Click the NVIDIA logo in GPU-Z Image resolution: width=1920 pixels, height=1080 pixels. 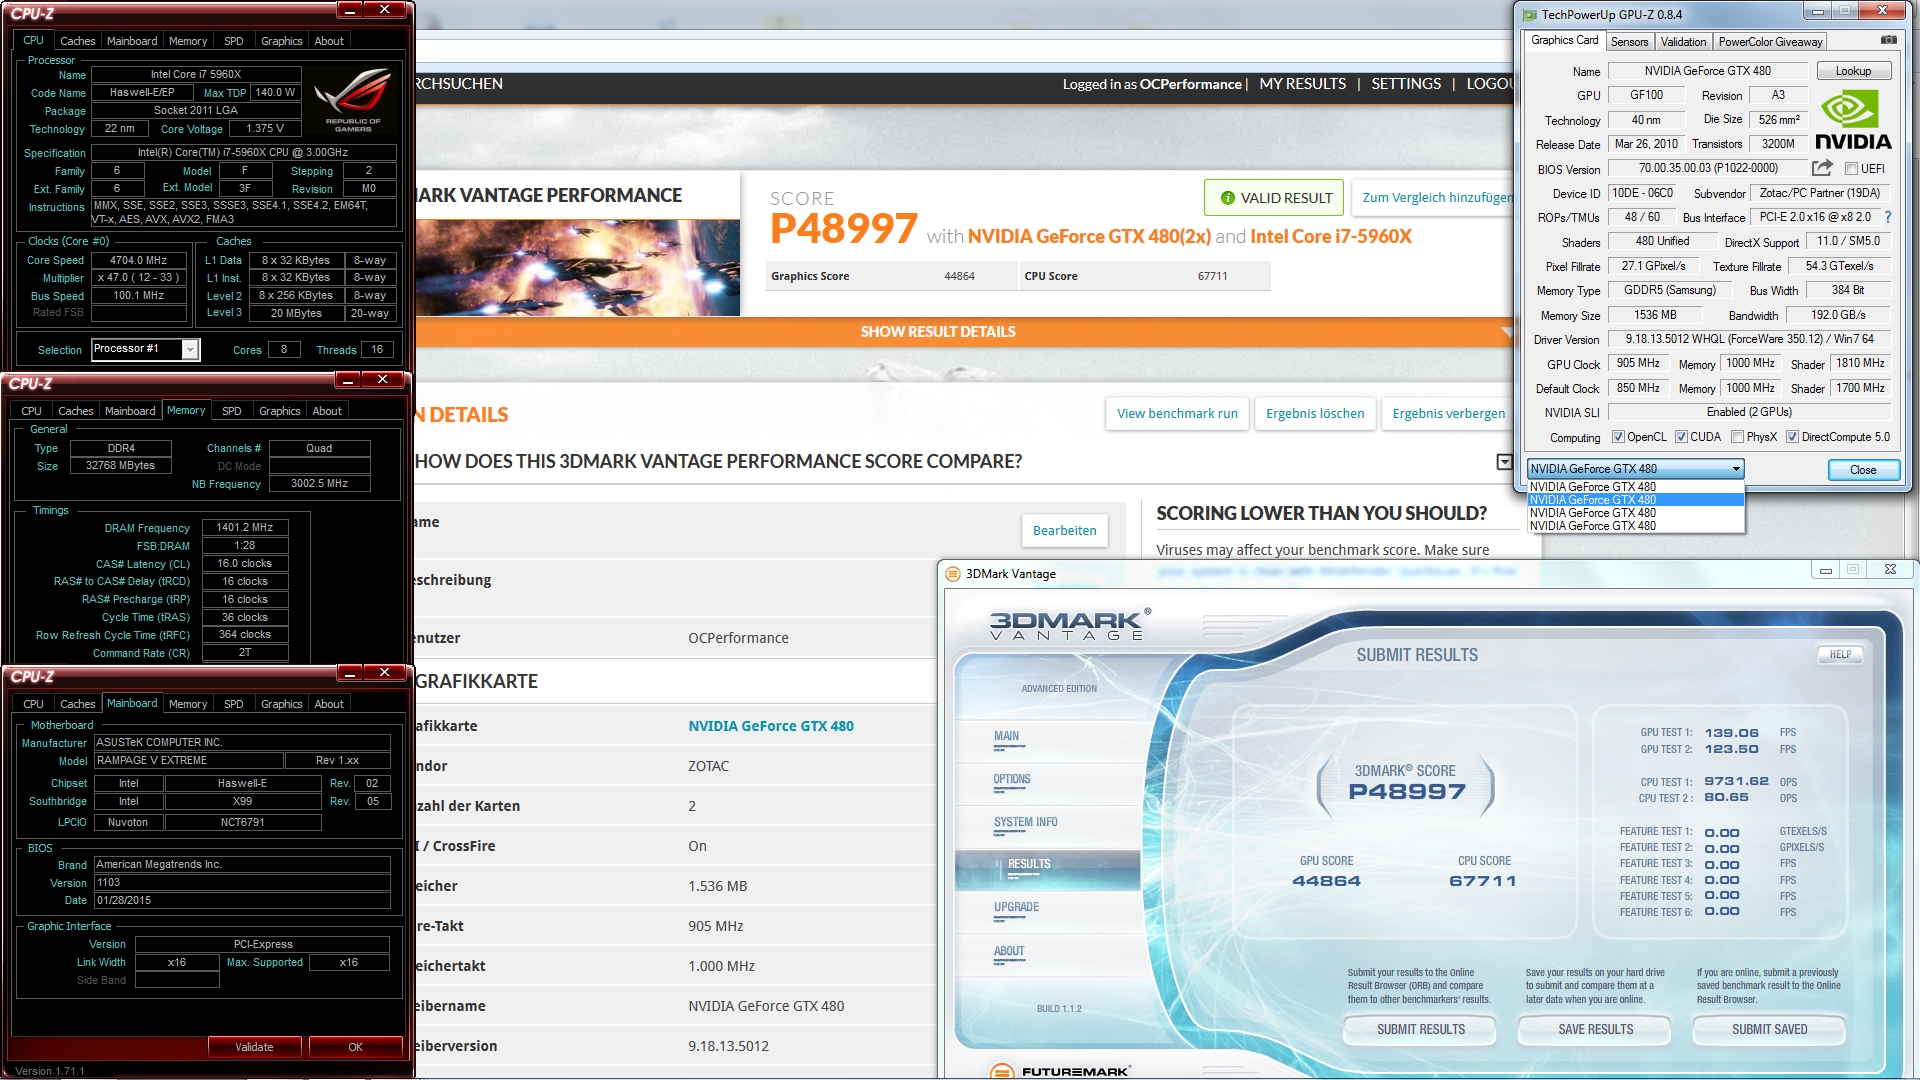(1853, 120)
